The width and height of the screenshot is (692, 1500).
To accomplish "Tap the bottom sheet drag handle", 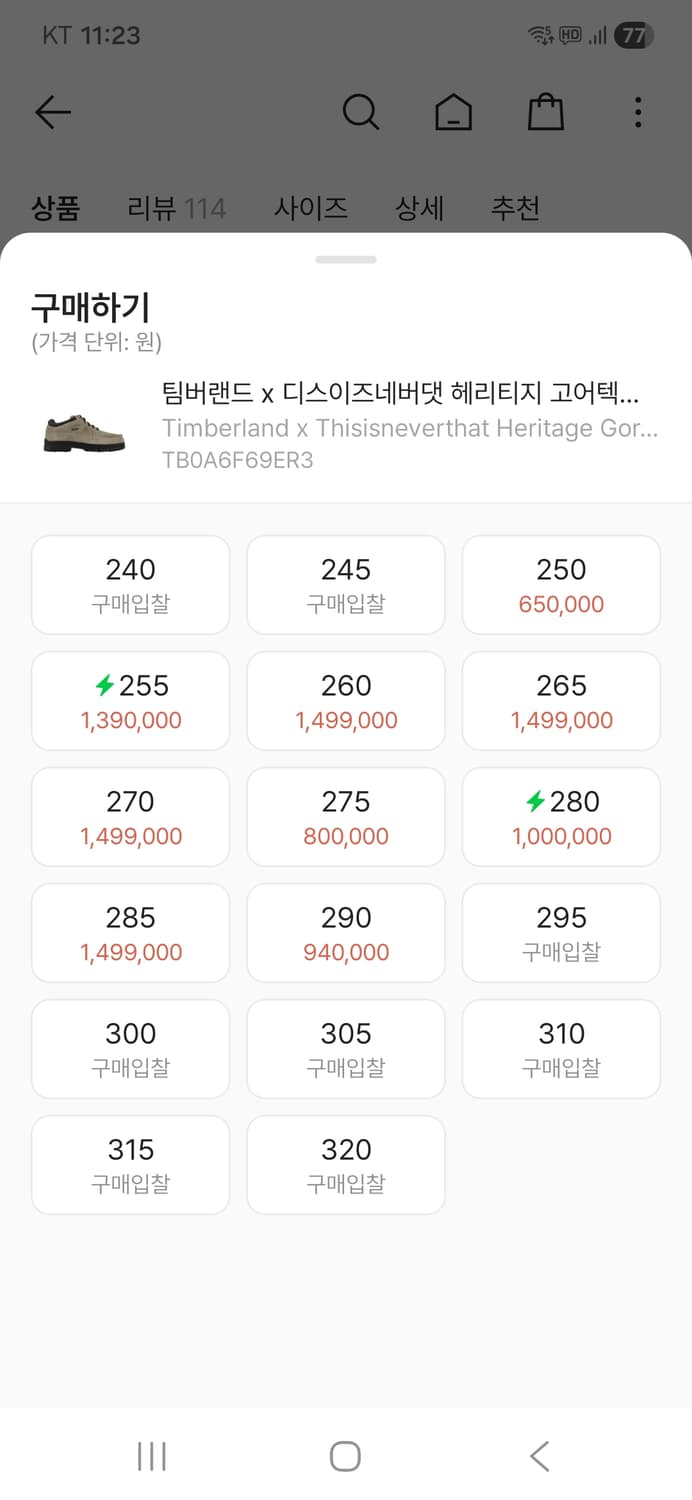I will pos(346,260).
